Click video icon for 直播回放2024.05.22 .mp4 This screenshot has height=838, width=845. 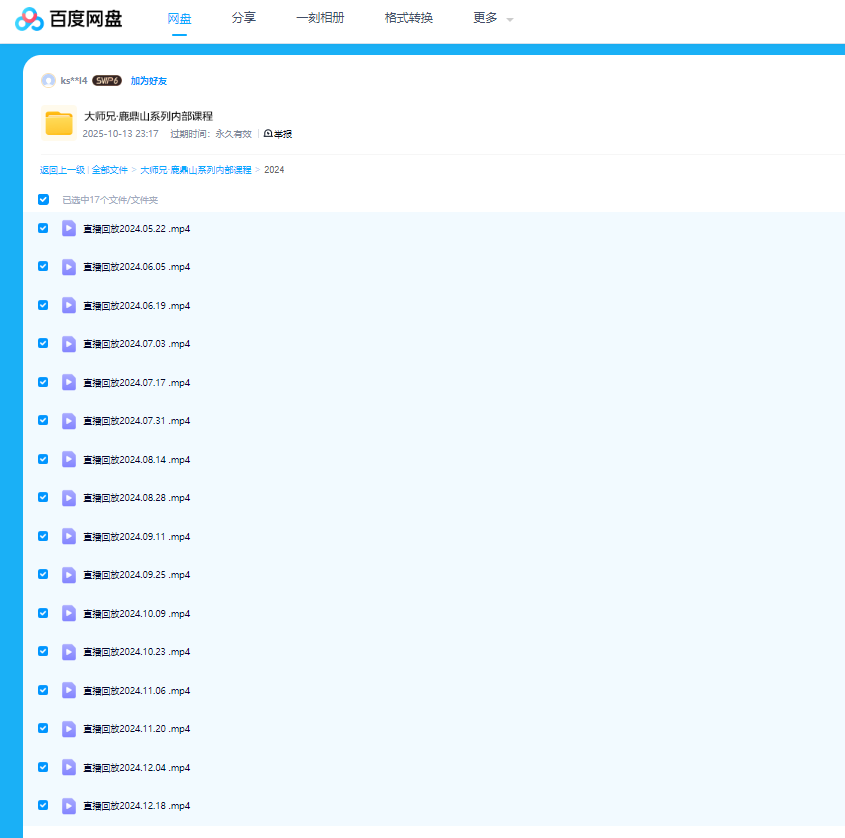tap(69, 228)
